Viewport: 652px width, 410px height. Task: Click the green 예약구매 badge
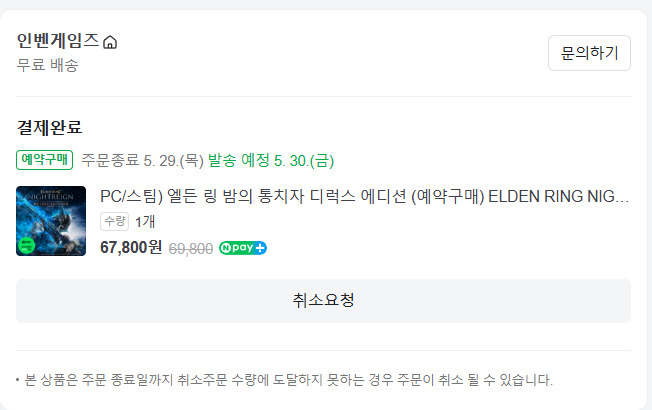44,160
